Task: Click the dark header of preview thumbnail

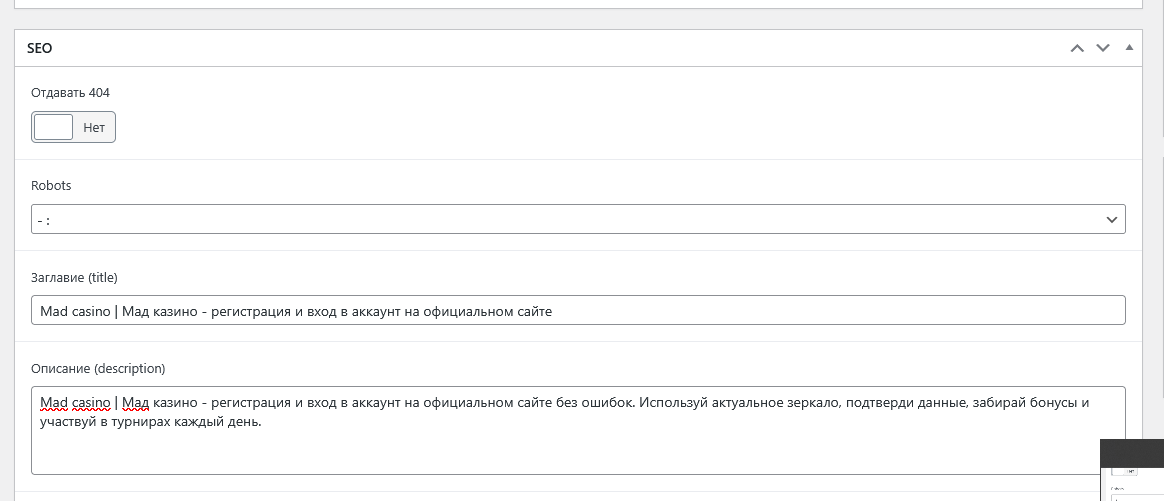Action: pos(1131,450)
